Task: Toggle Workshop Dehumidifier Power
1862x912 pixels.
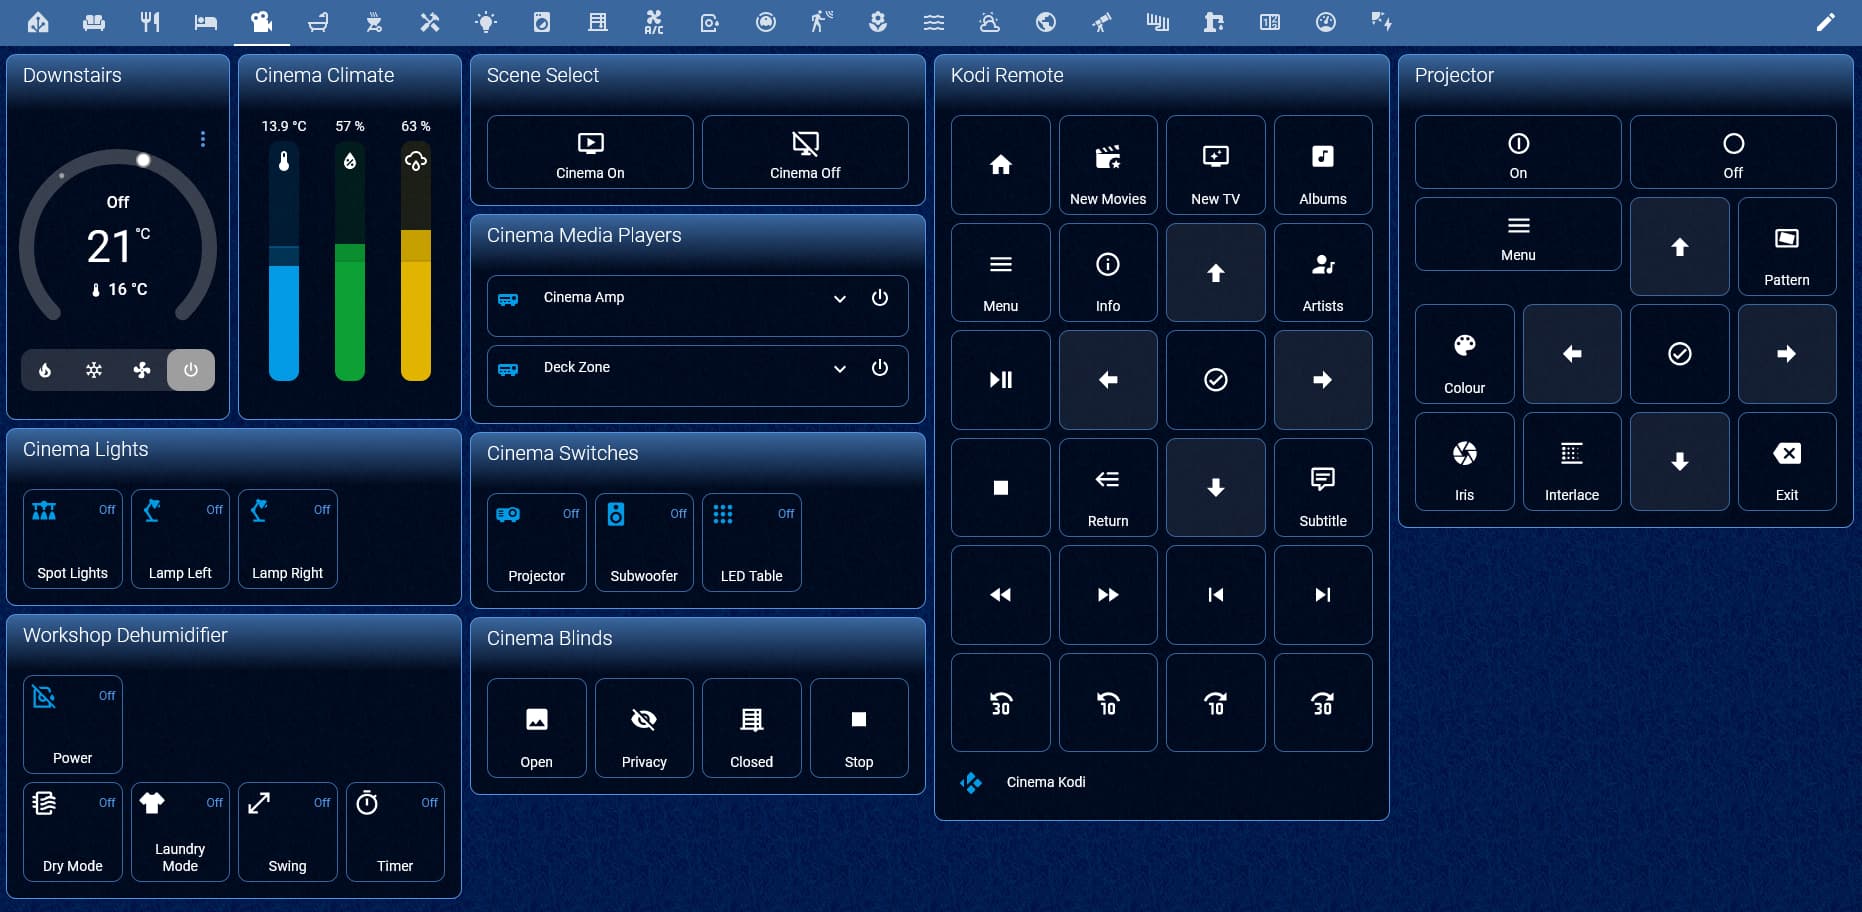Action: (72, 725)
